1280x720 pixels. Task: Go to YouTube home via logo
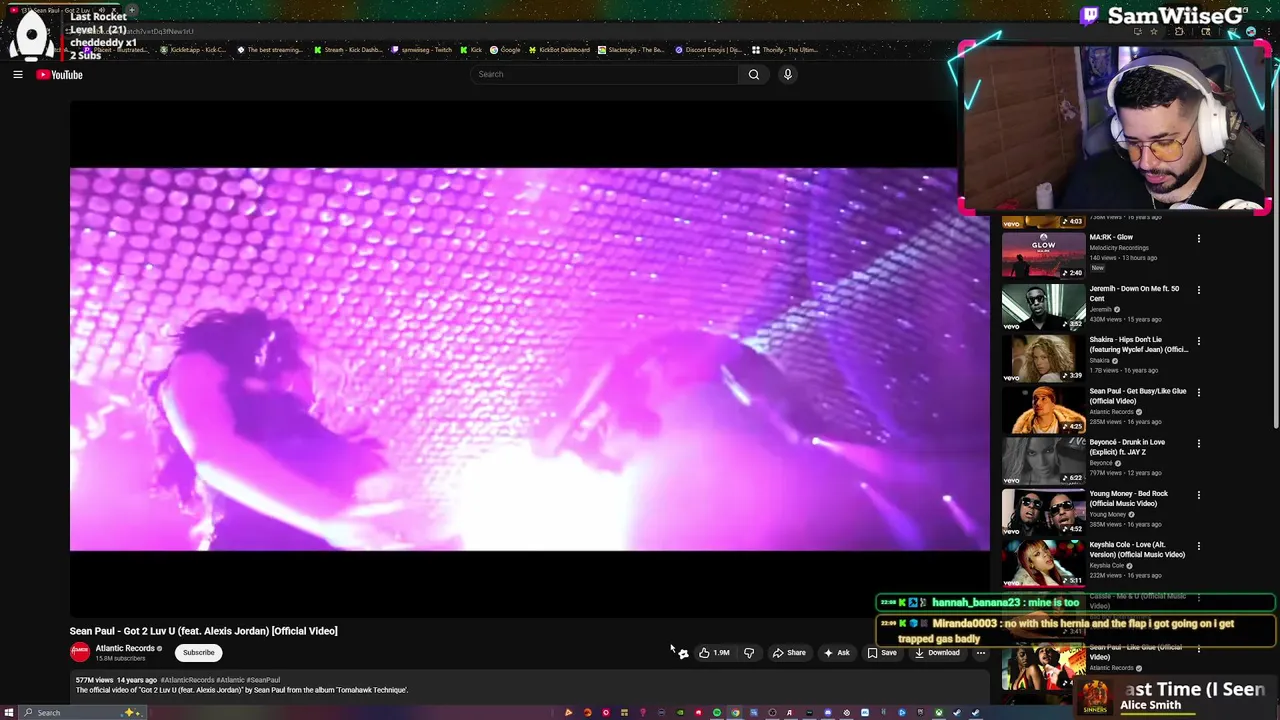(x=60, y=74)
